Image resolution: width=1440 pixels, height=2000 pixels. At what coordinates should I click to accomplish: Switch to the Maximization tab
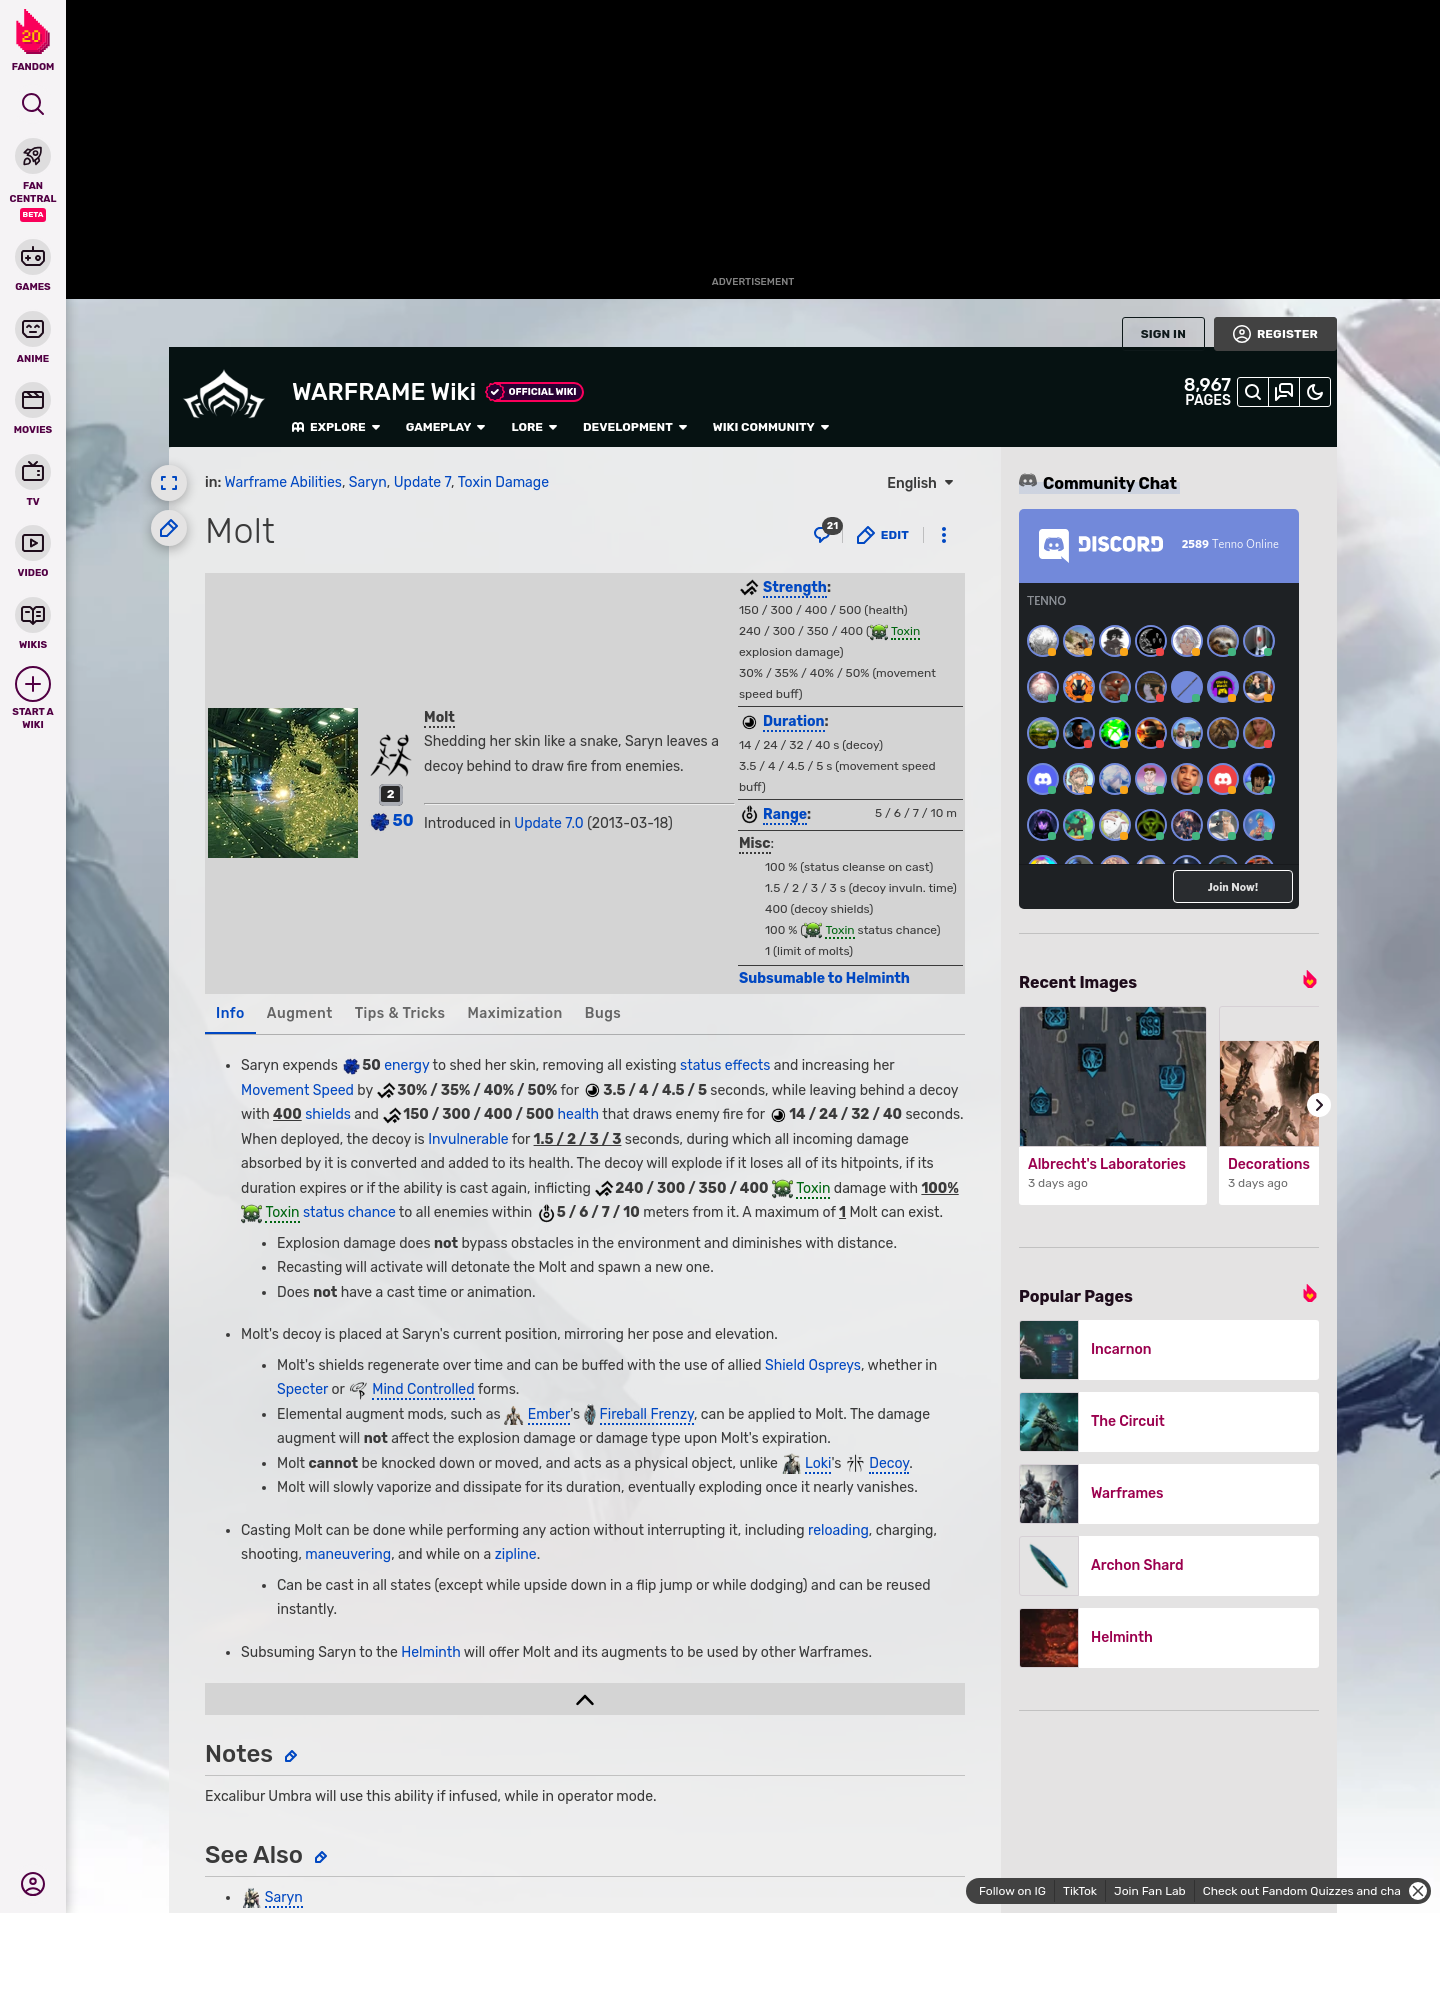(x=515, y=1013)
